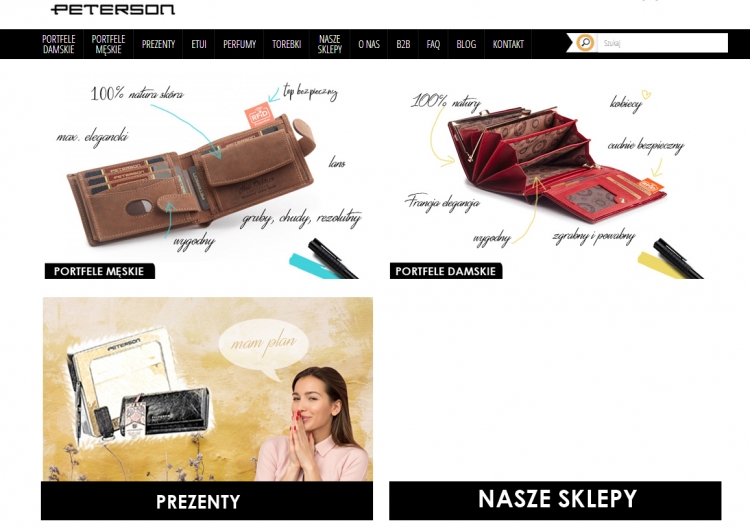Select Torebki in the top menu
The image size is (750, 530).
(287, 44)
